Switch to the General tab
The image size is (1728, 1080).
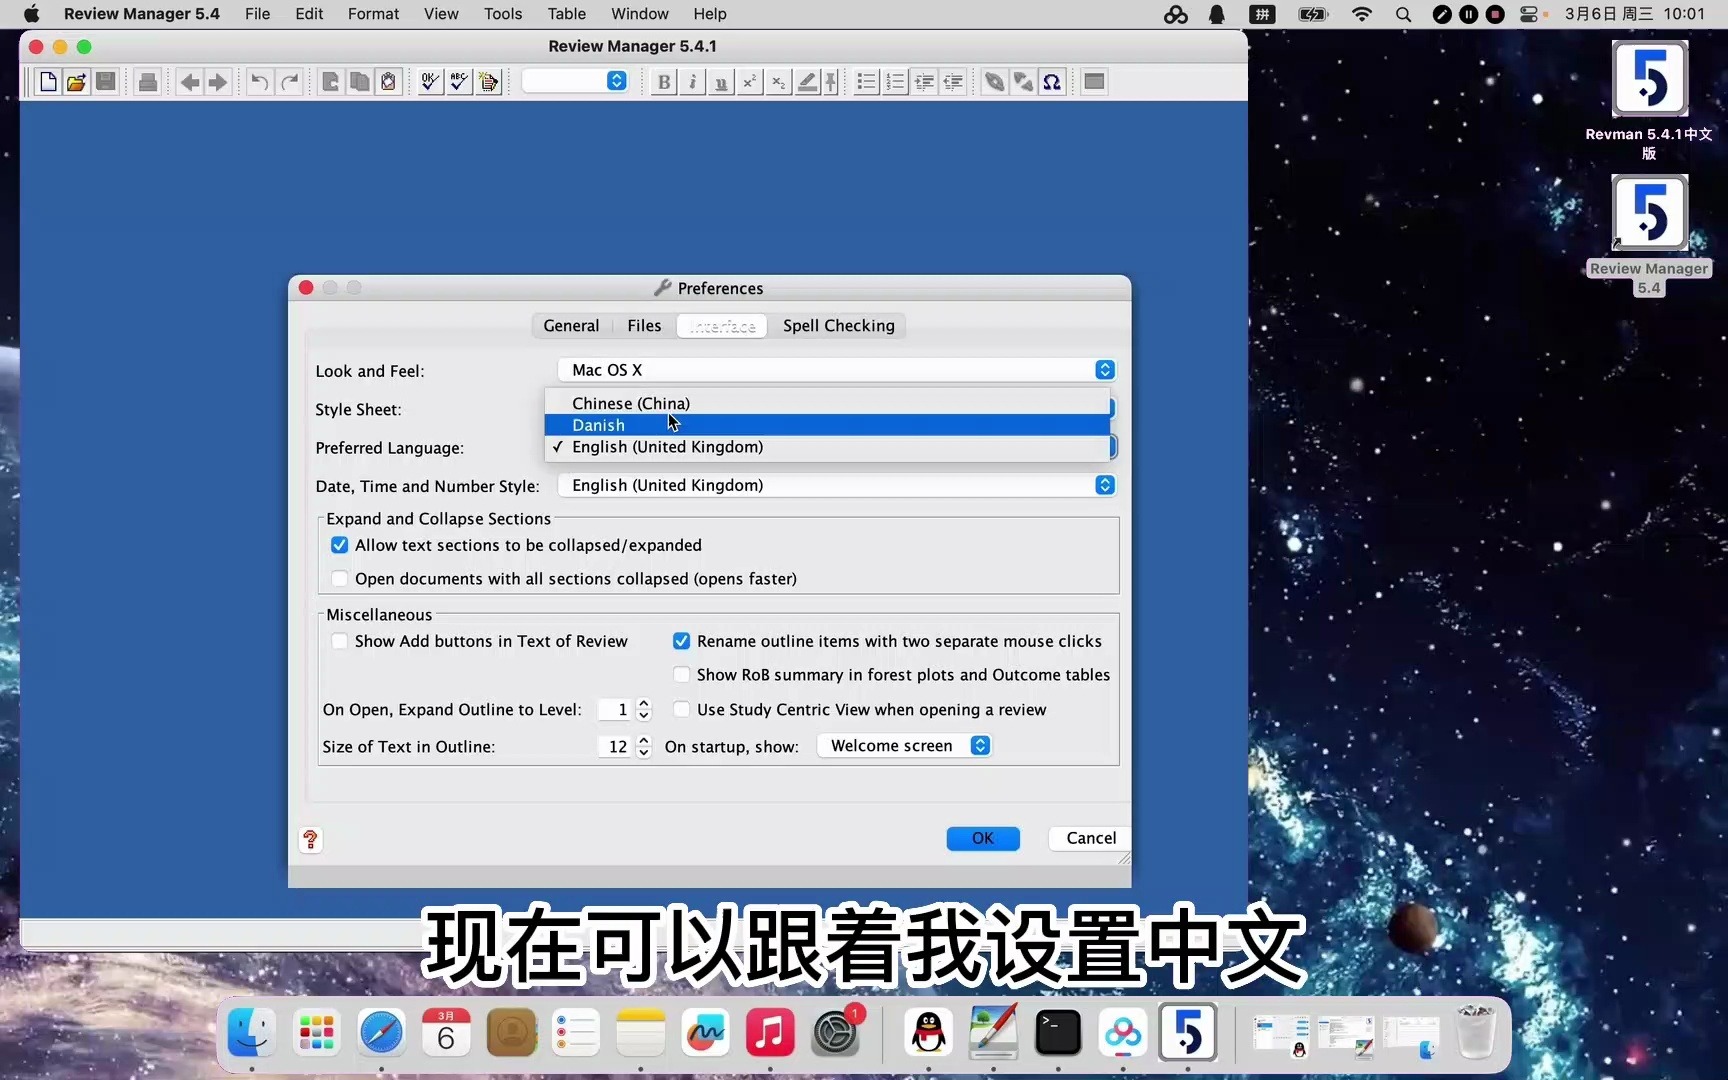(571, 326)
